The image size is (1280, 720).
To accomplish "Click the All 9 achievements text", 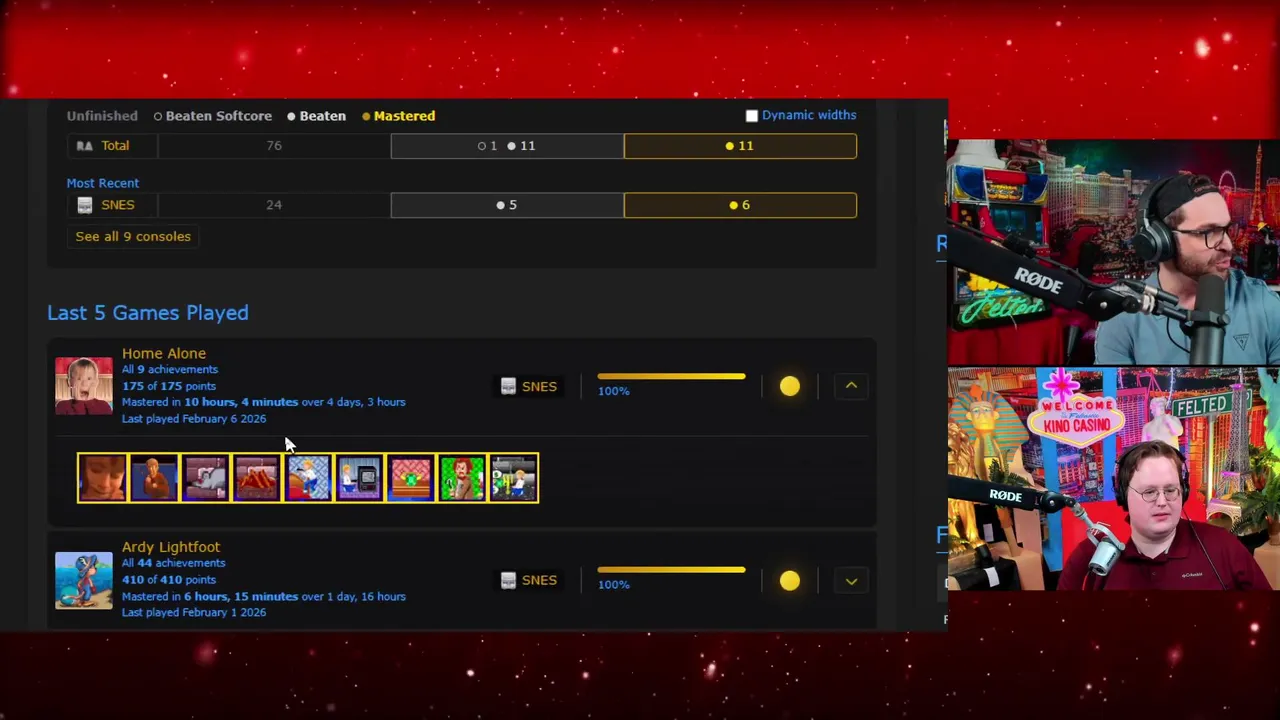I will click(170, 370).
